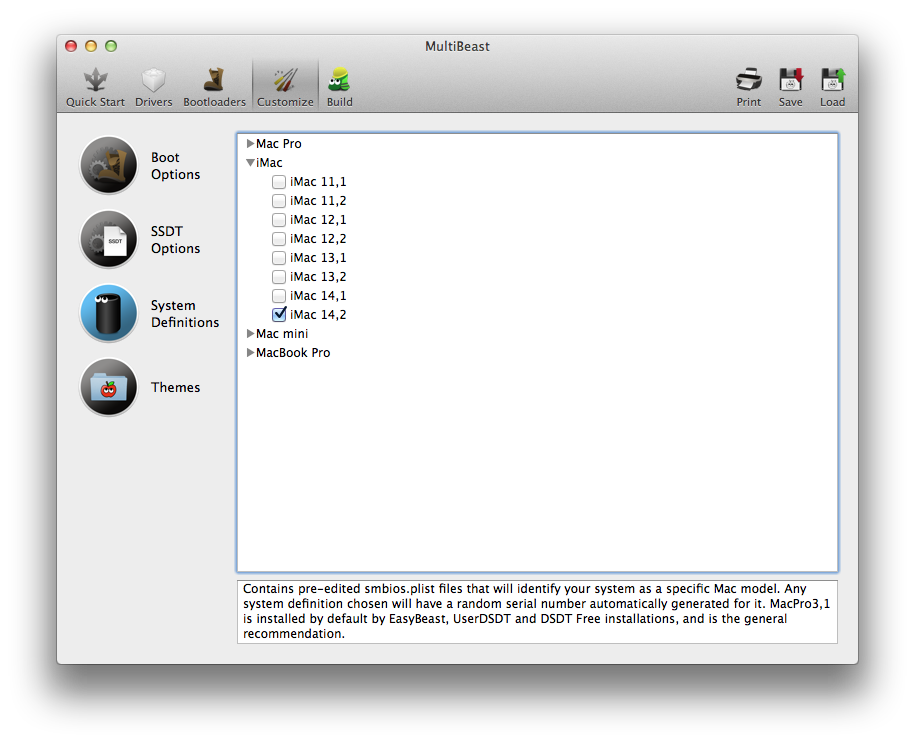
Task: Click the Print toolbar icon
Action: 749,80
